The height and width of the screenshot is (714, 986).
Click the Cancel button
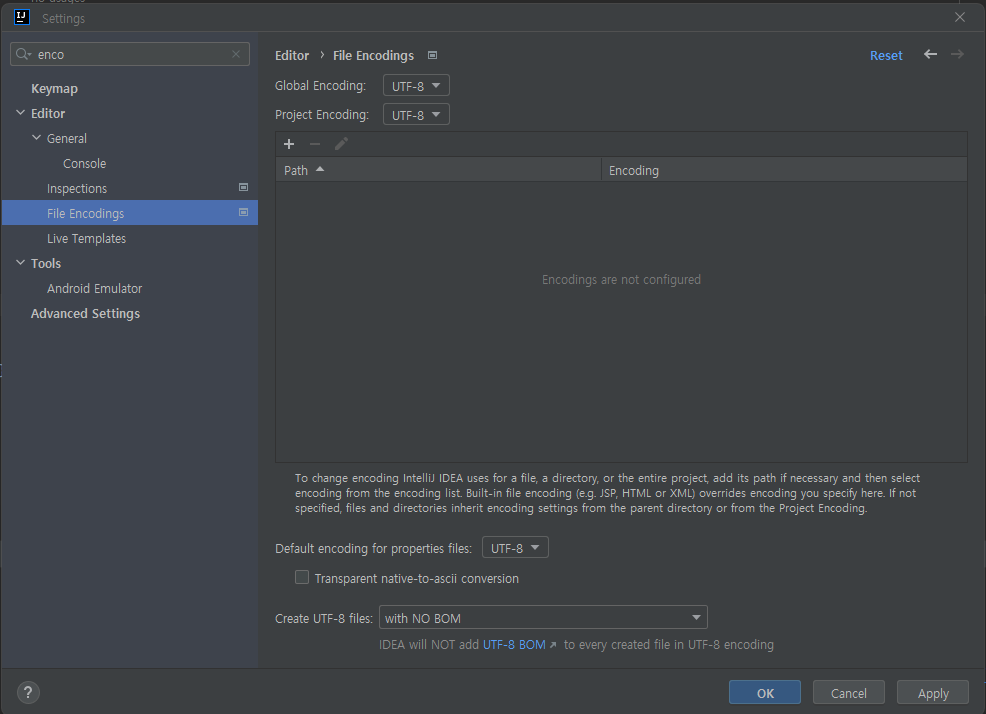click(x=848, y=693)
